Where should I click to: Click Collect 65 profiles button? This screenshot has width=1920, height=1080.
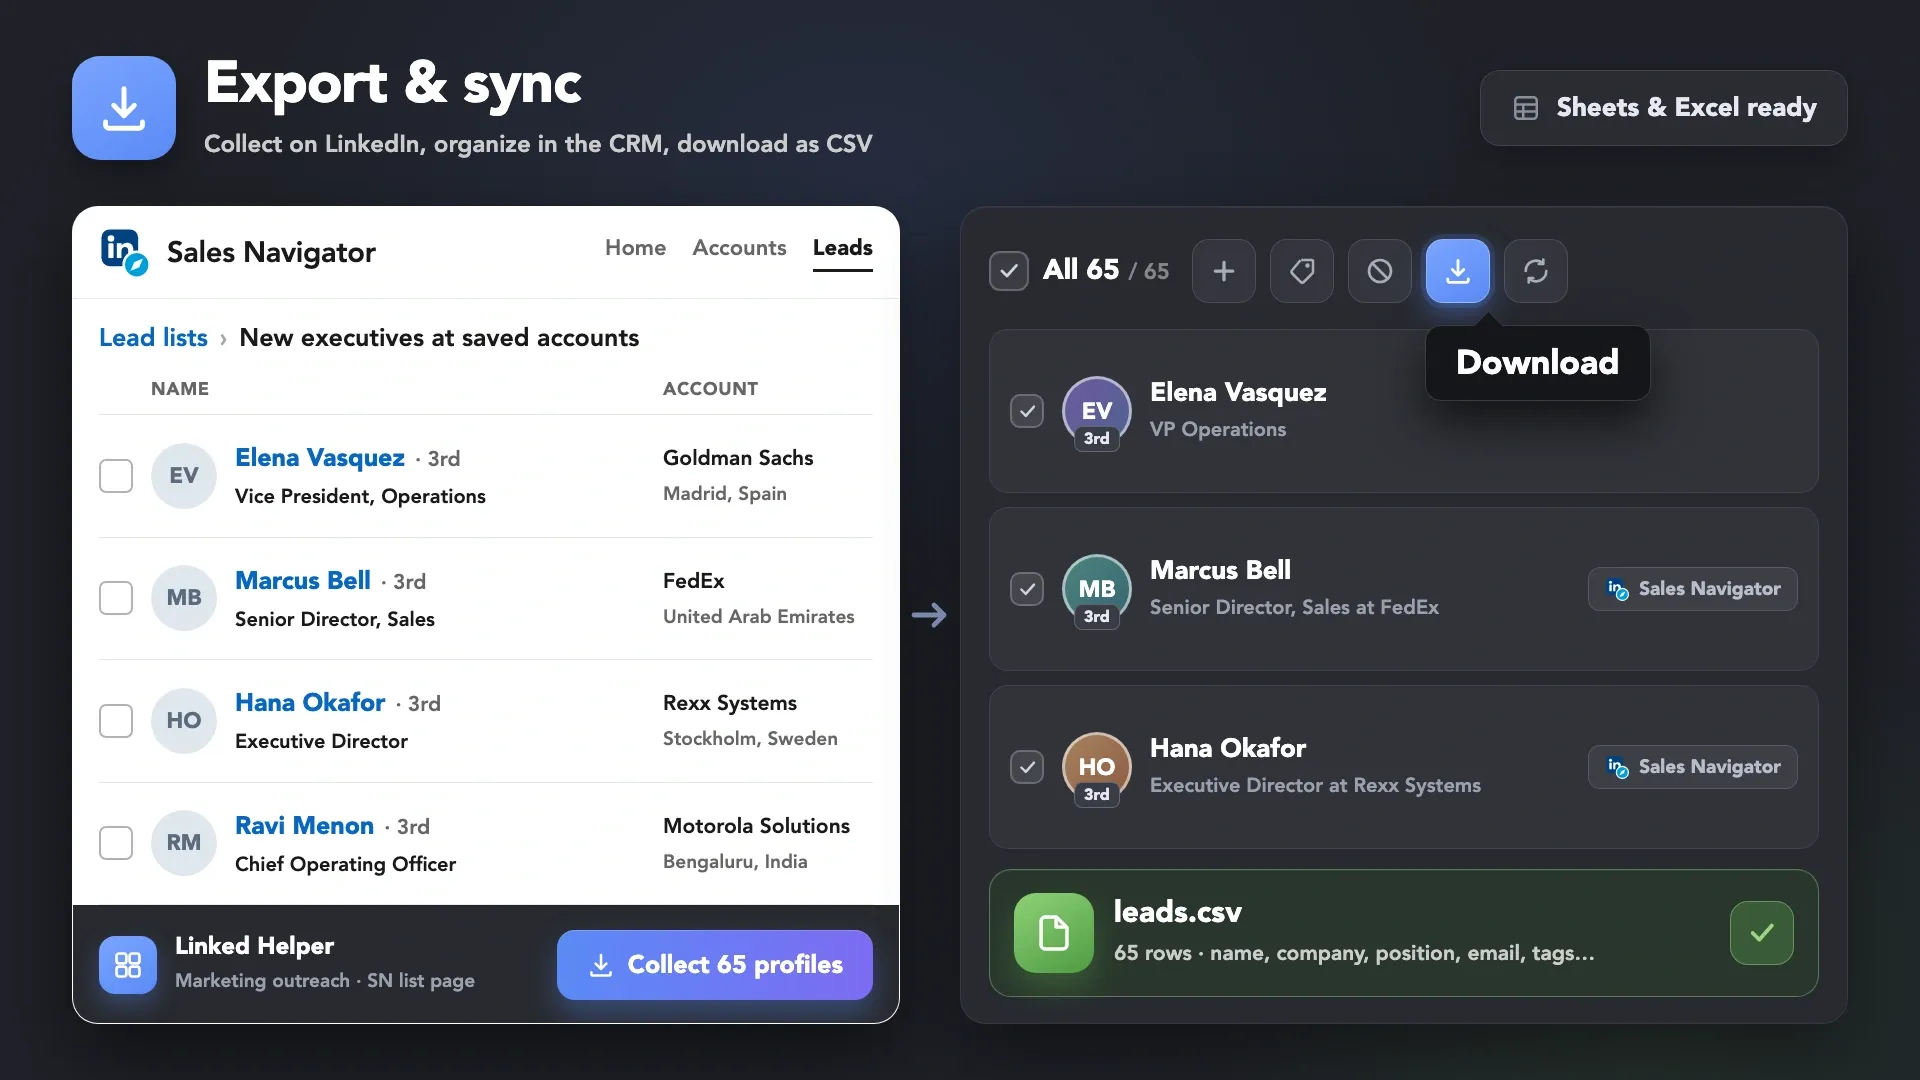click(715, 965)
